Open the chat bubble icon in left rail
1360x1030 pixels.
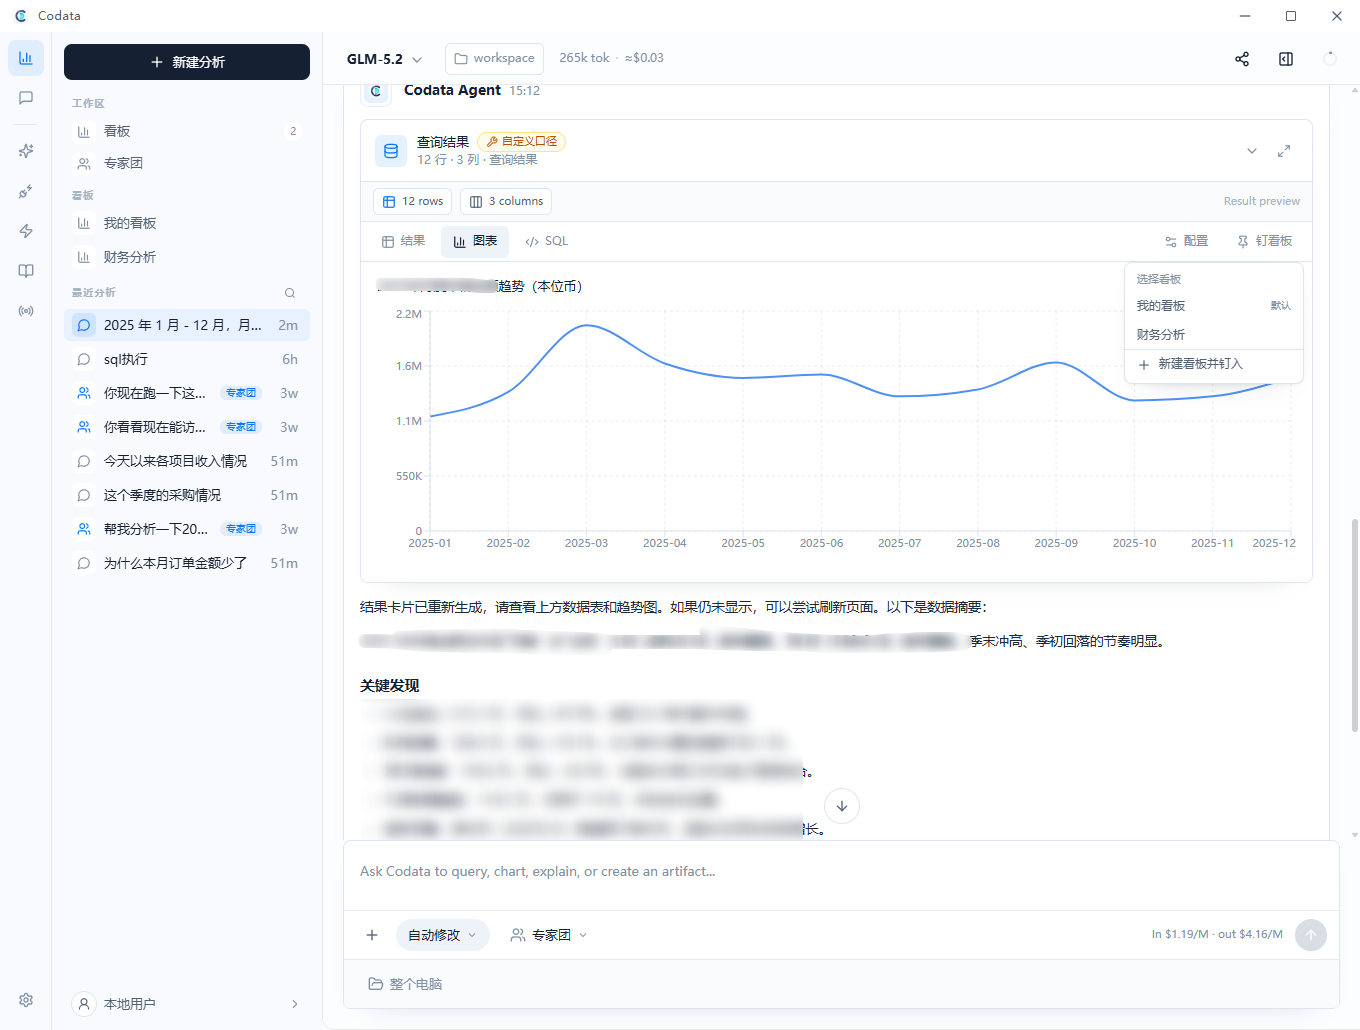(x=26, y=98)
